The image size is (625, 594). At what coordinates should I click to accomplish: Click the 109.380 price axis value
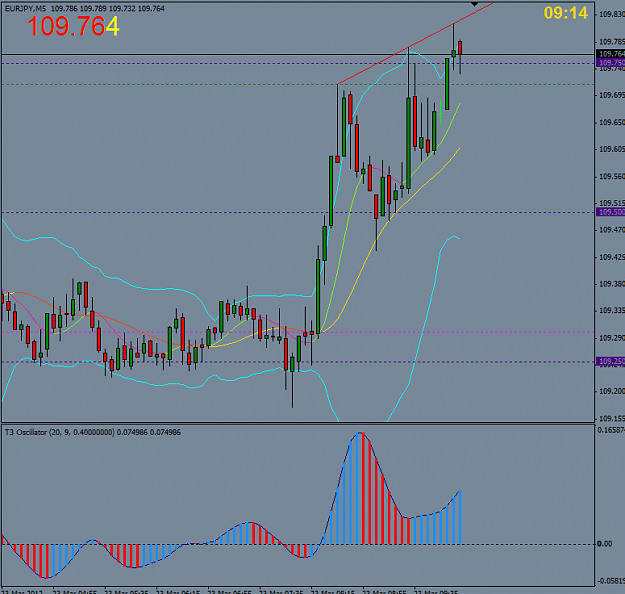(611, 284)
